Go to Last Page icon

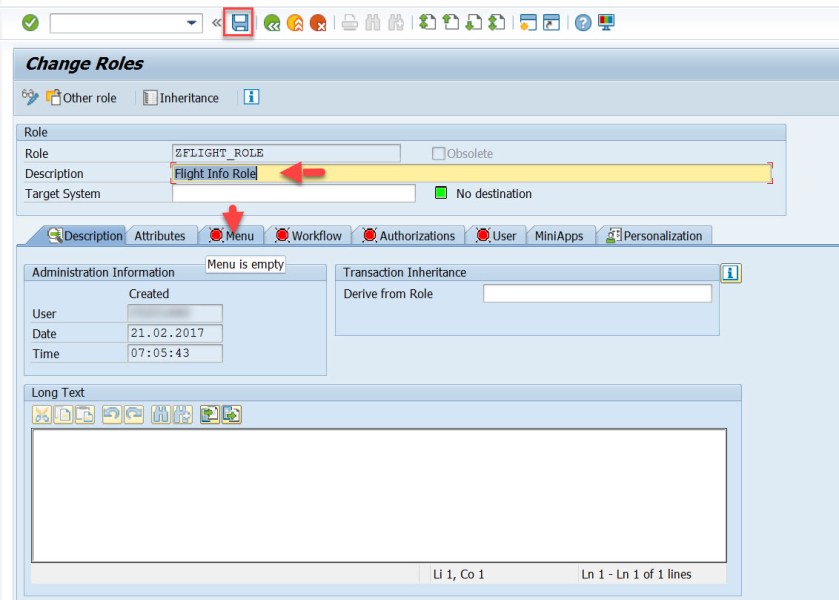coord(497,22)
